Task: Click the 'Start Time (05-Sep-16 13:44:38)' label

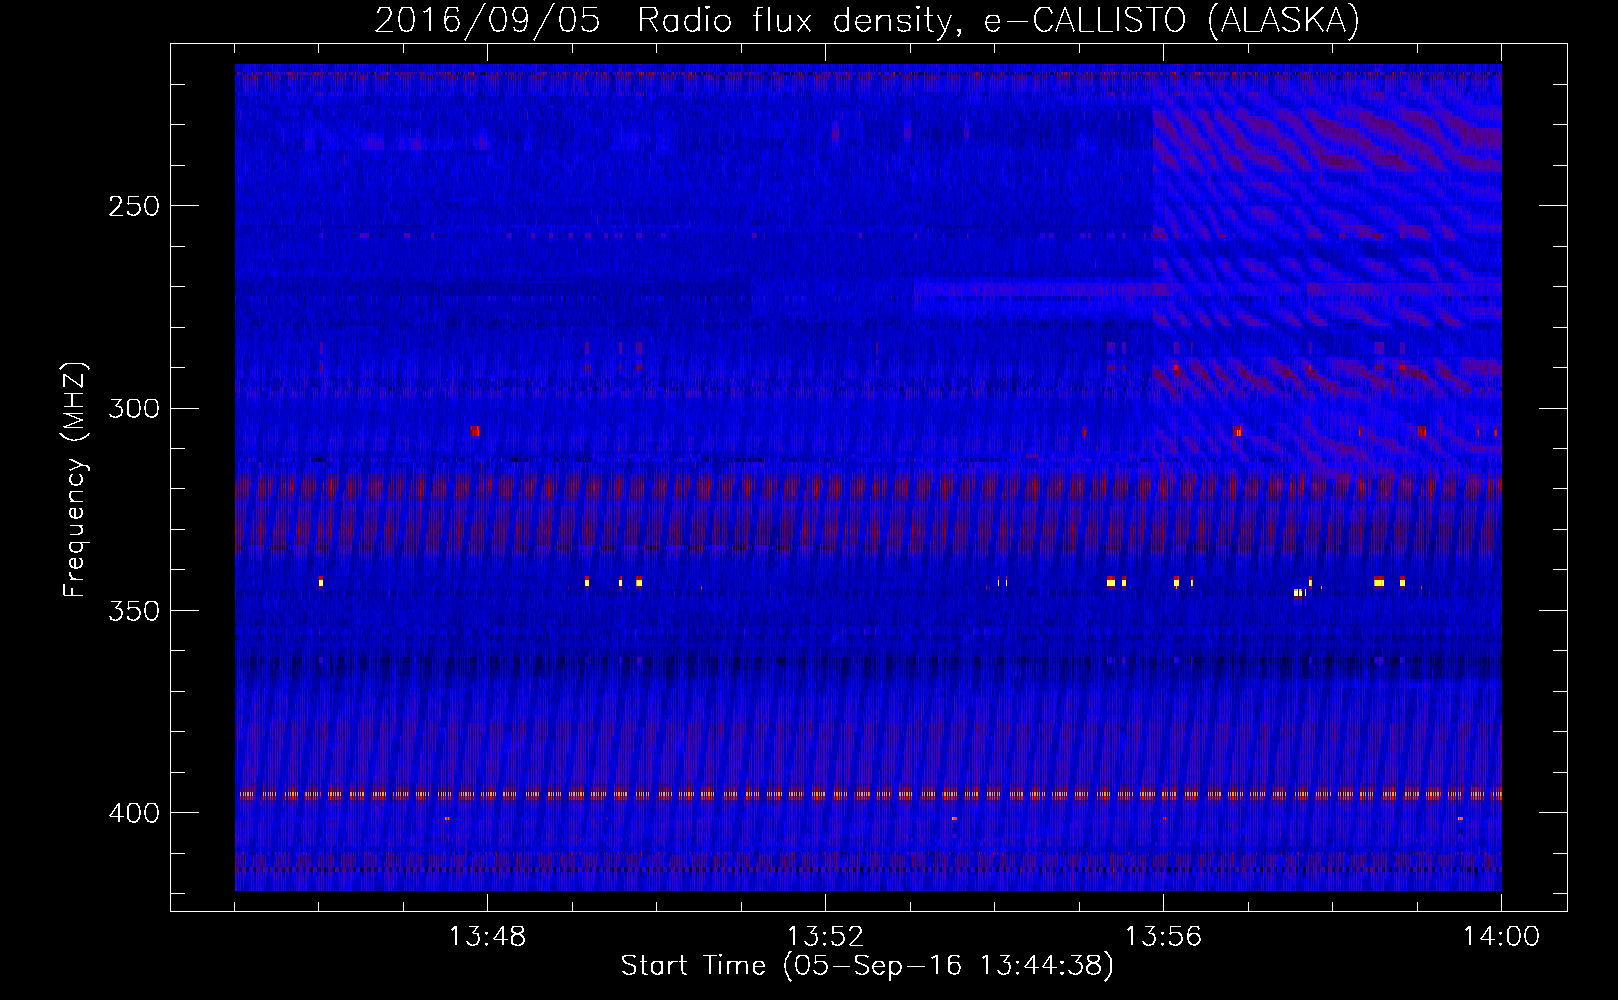Action: [867, 966]
